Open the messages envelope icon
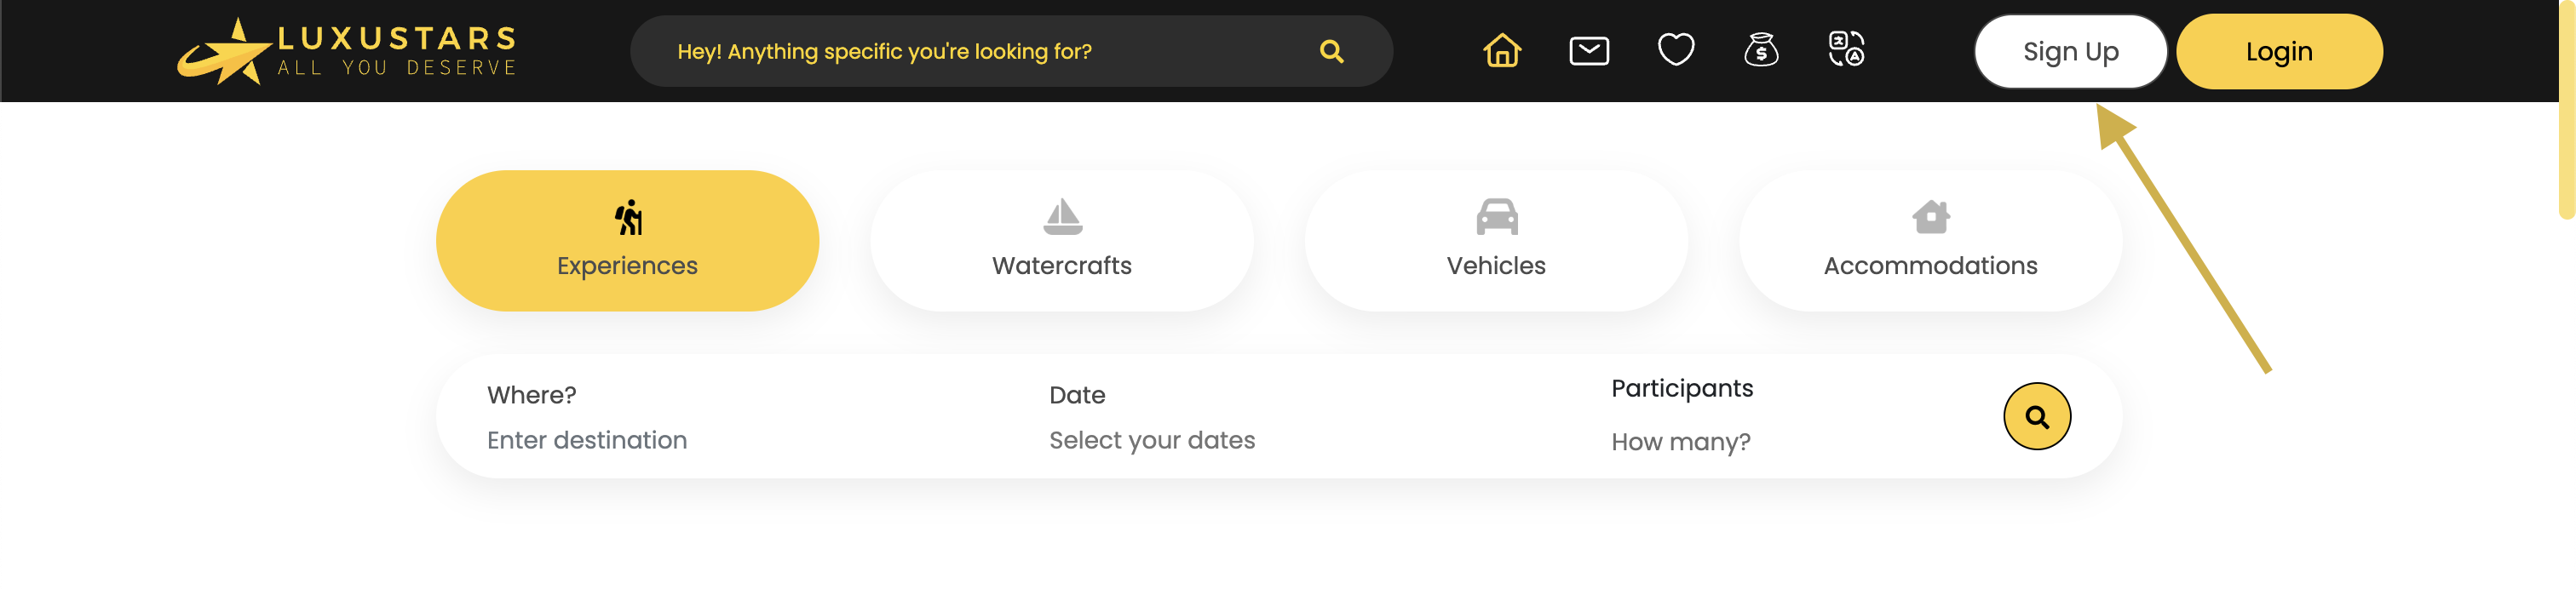 (x=1589, y=50)
